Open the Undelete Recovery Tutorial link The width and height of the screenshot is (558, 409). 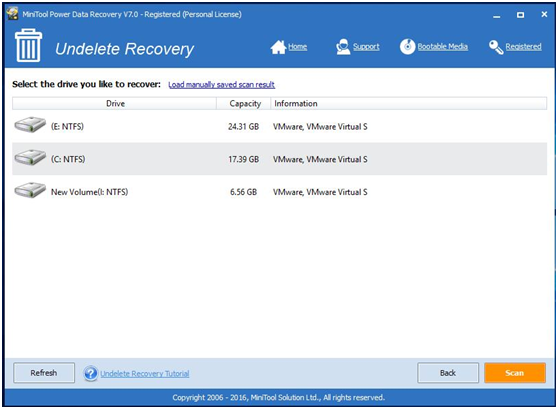click(145, 373)
